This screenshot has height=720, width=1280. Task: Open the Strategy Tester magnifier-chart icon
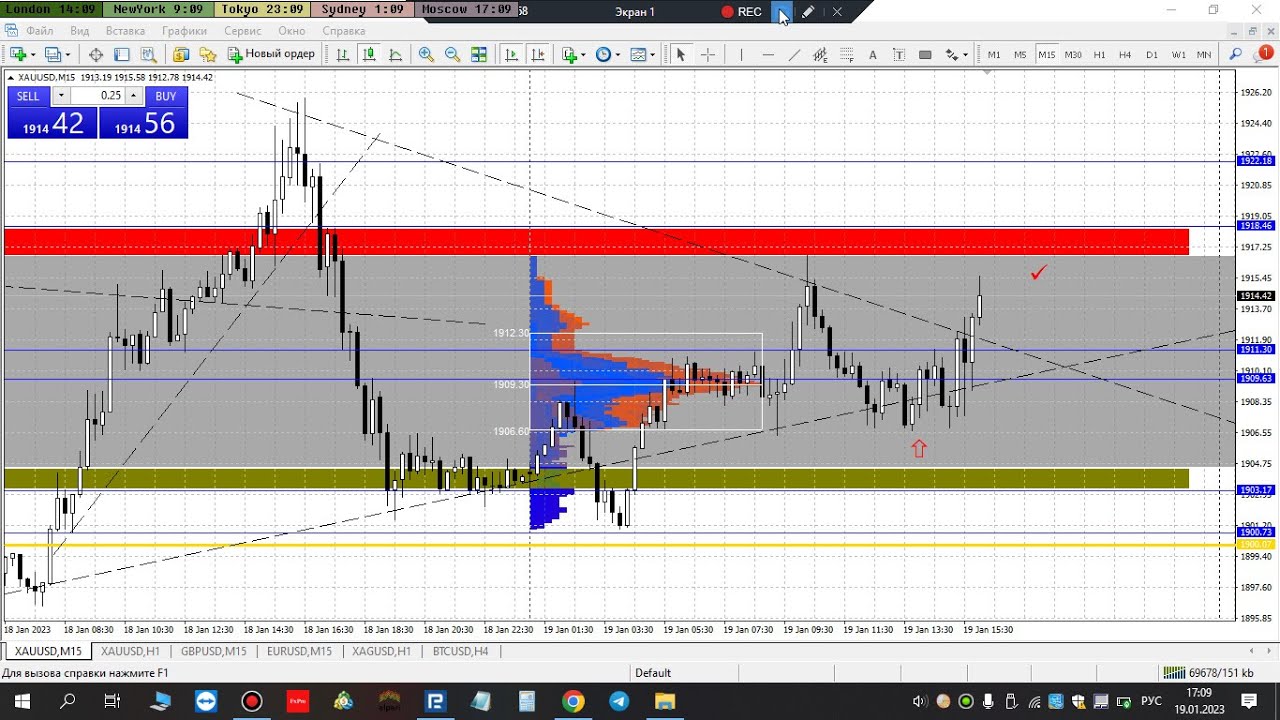coord(148,54)
